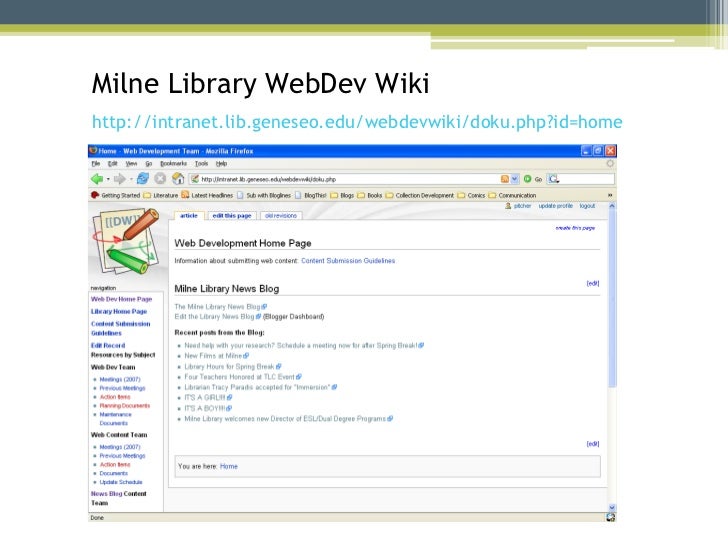This screenshot has height=546, width=728.
Task: Click the DokuWiki logo image
Action: (x=127, y=242)
